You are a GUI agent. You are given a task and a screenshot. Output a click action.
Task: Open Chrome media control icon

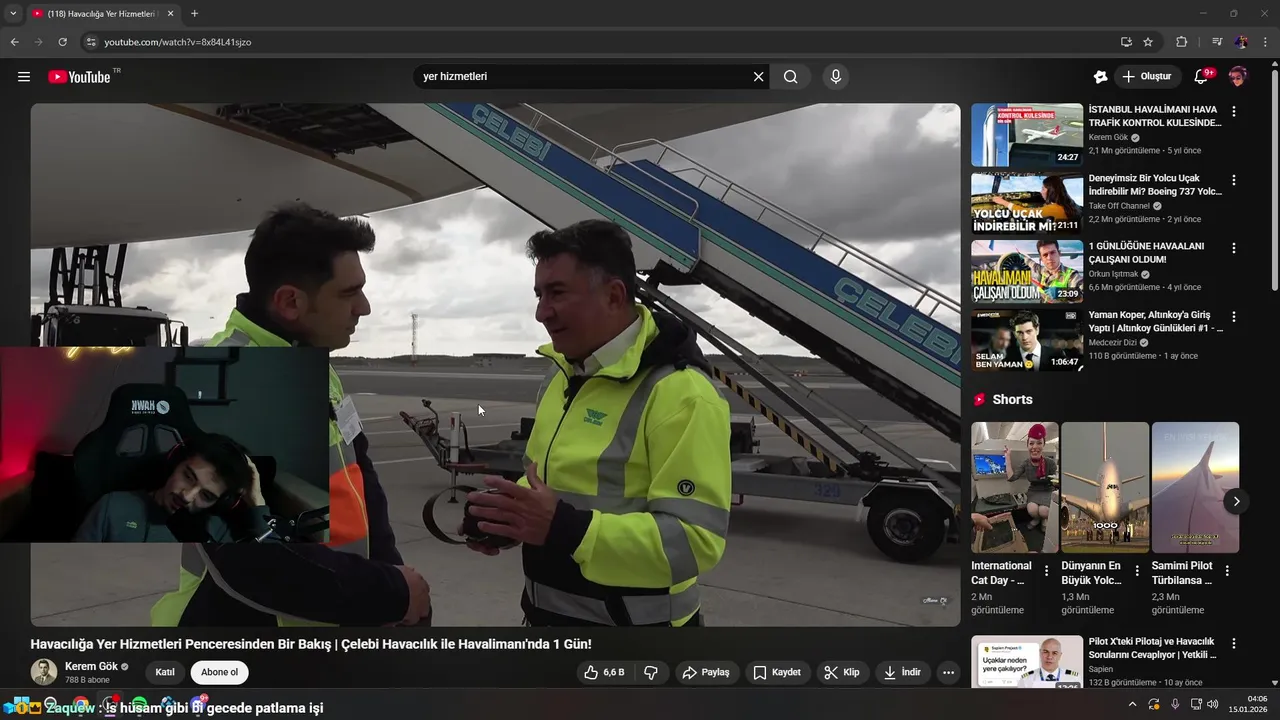tap(1217, 42)
